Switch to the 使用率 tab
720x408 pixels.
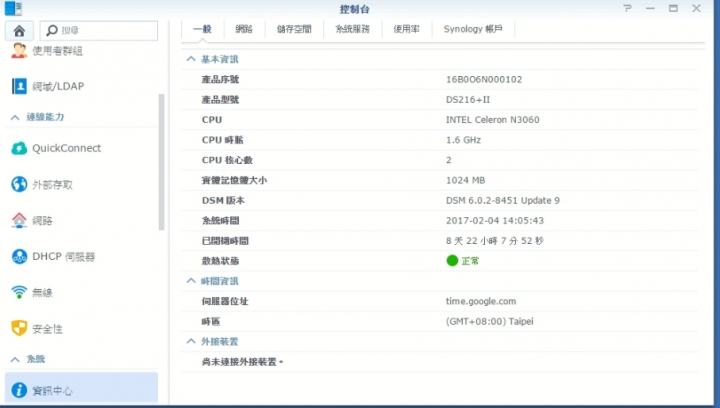point(406,29)
